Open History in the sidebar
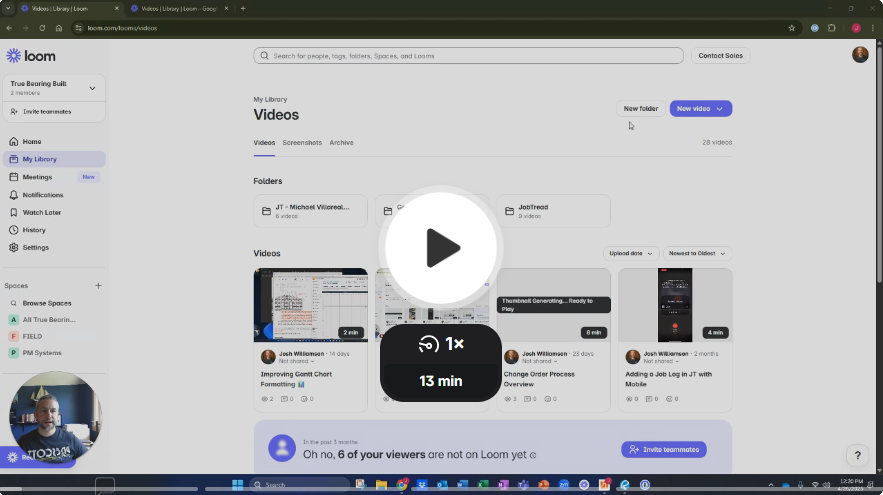883x495 pixels. pos(54,230)
